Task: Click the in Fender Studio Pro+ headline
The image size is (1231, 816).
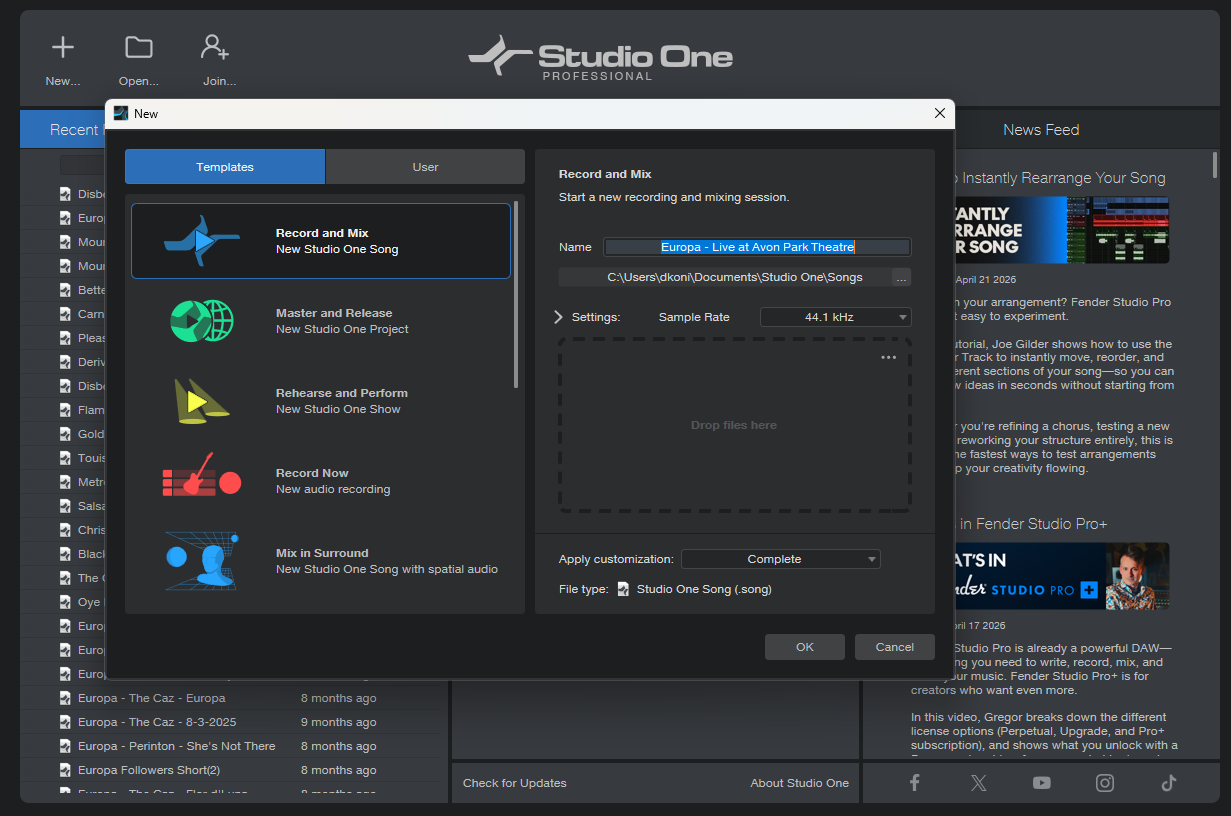Action: coord(1033,524)
